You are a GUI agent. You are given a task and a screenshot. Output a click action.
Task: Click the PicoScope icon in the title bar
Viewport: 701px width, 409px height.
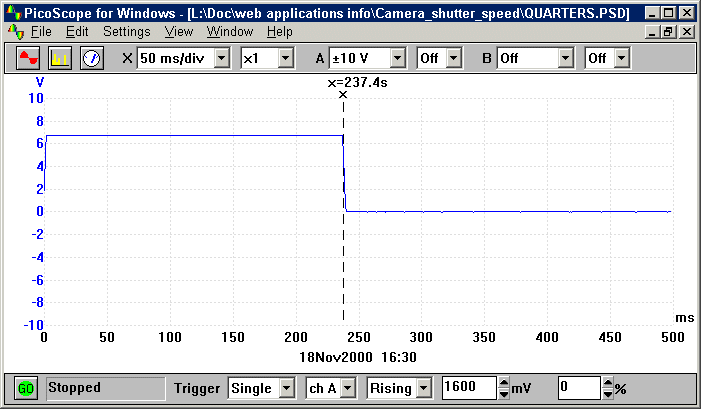click(12, 14)
